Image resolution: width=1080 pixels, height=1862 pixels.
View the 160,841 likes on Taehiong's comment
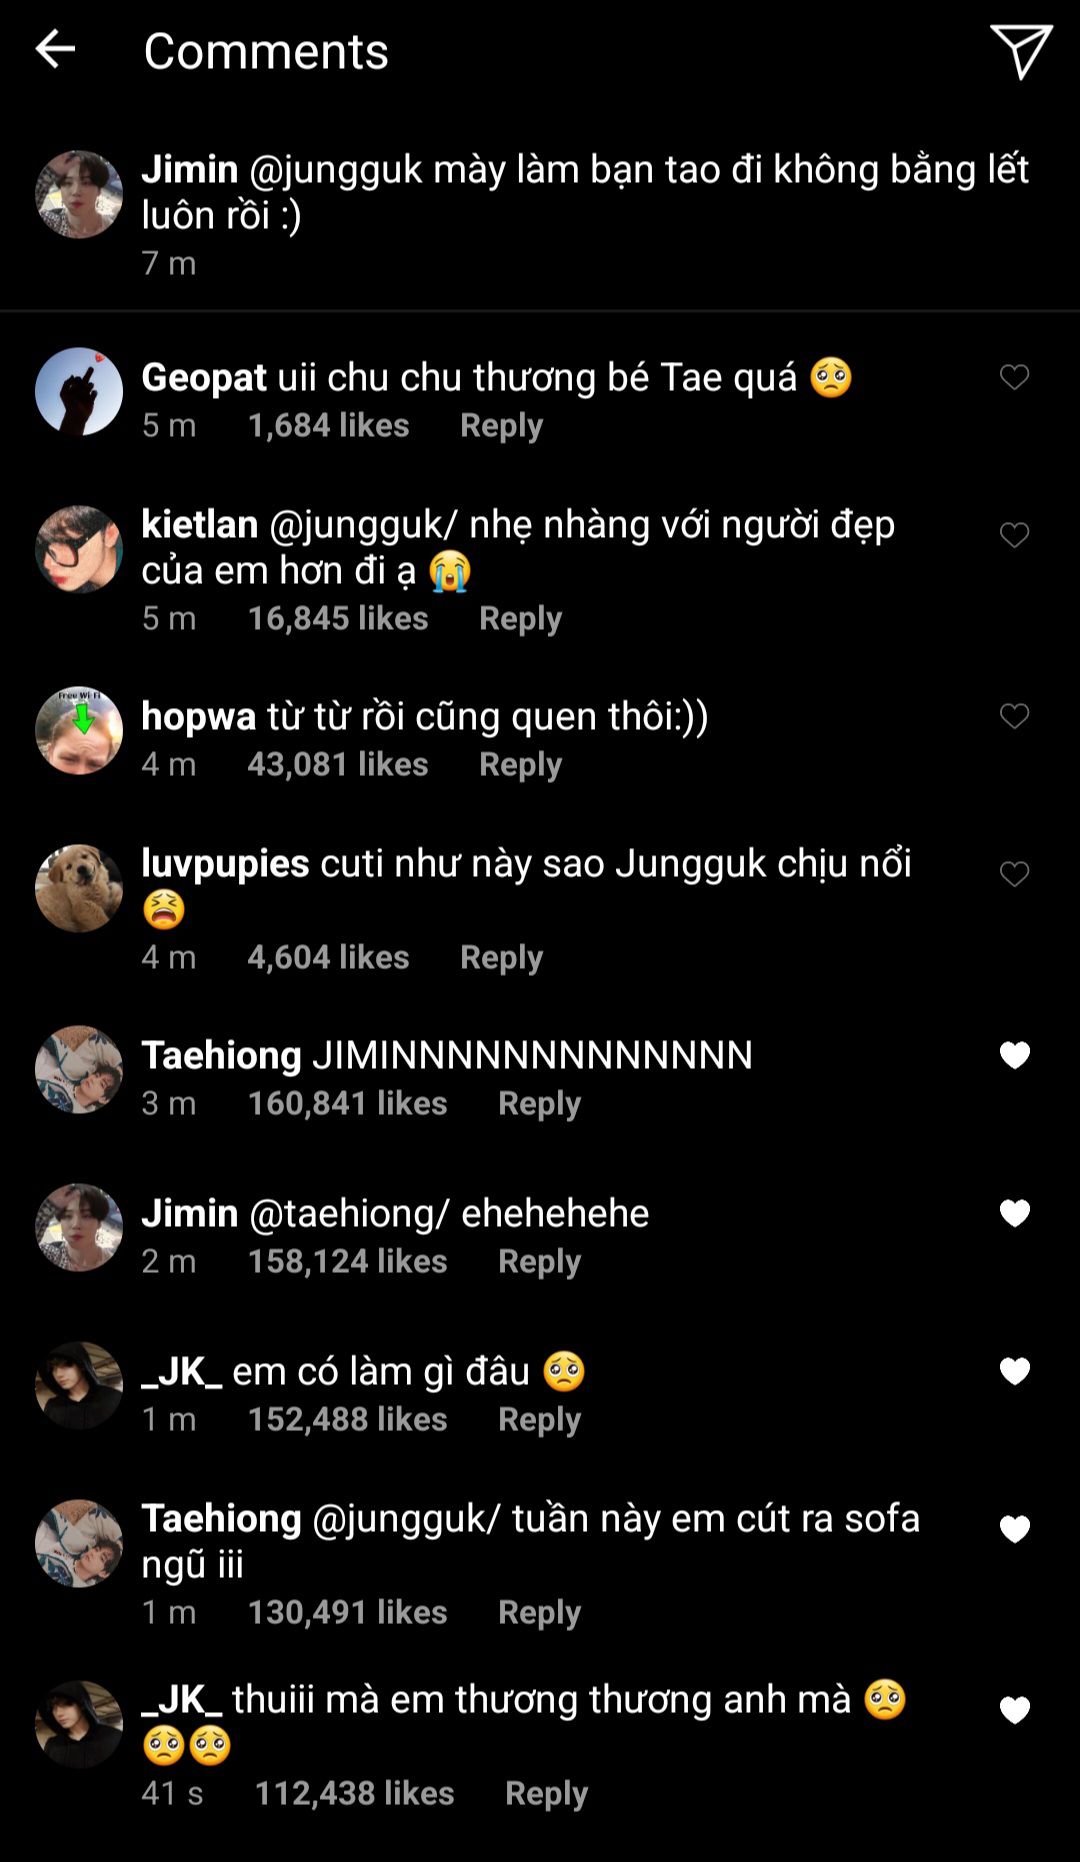coord(347,1104)
